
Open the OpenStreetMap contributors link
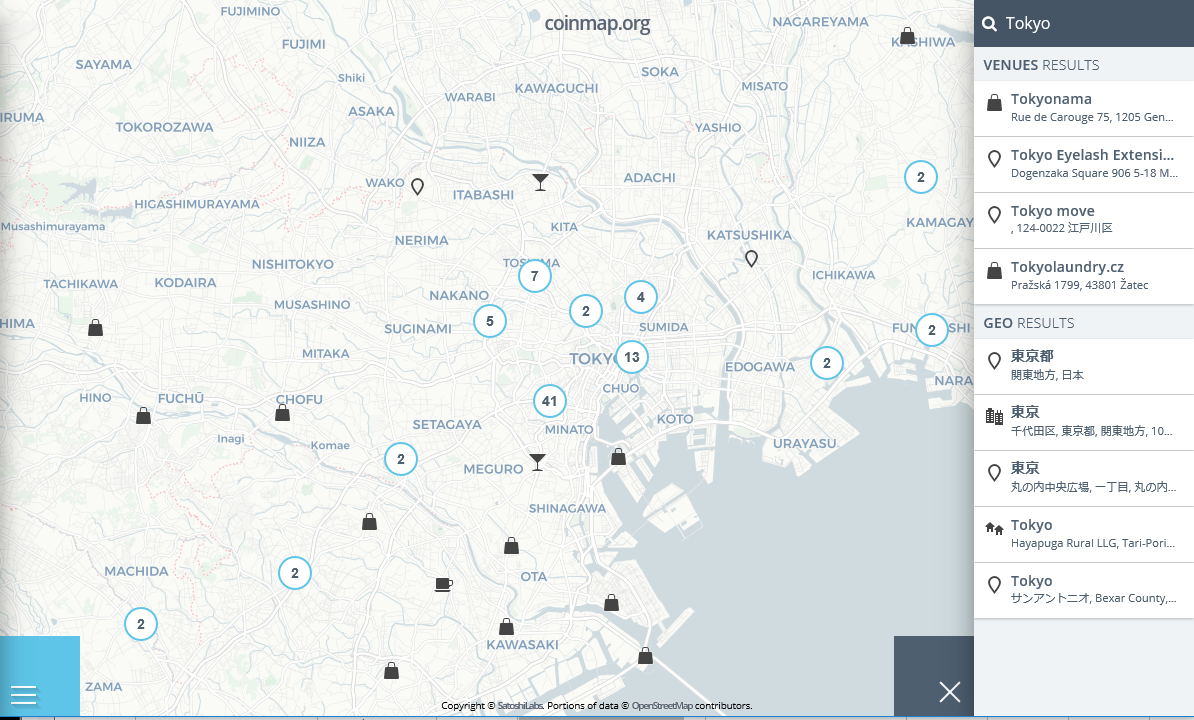pyautogui.click(x=662, y=706)
